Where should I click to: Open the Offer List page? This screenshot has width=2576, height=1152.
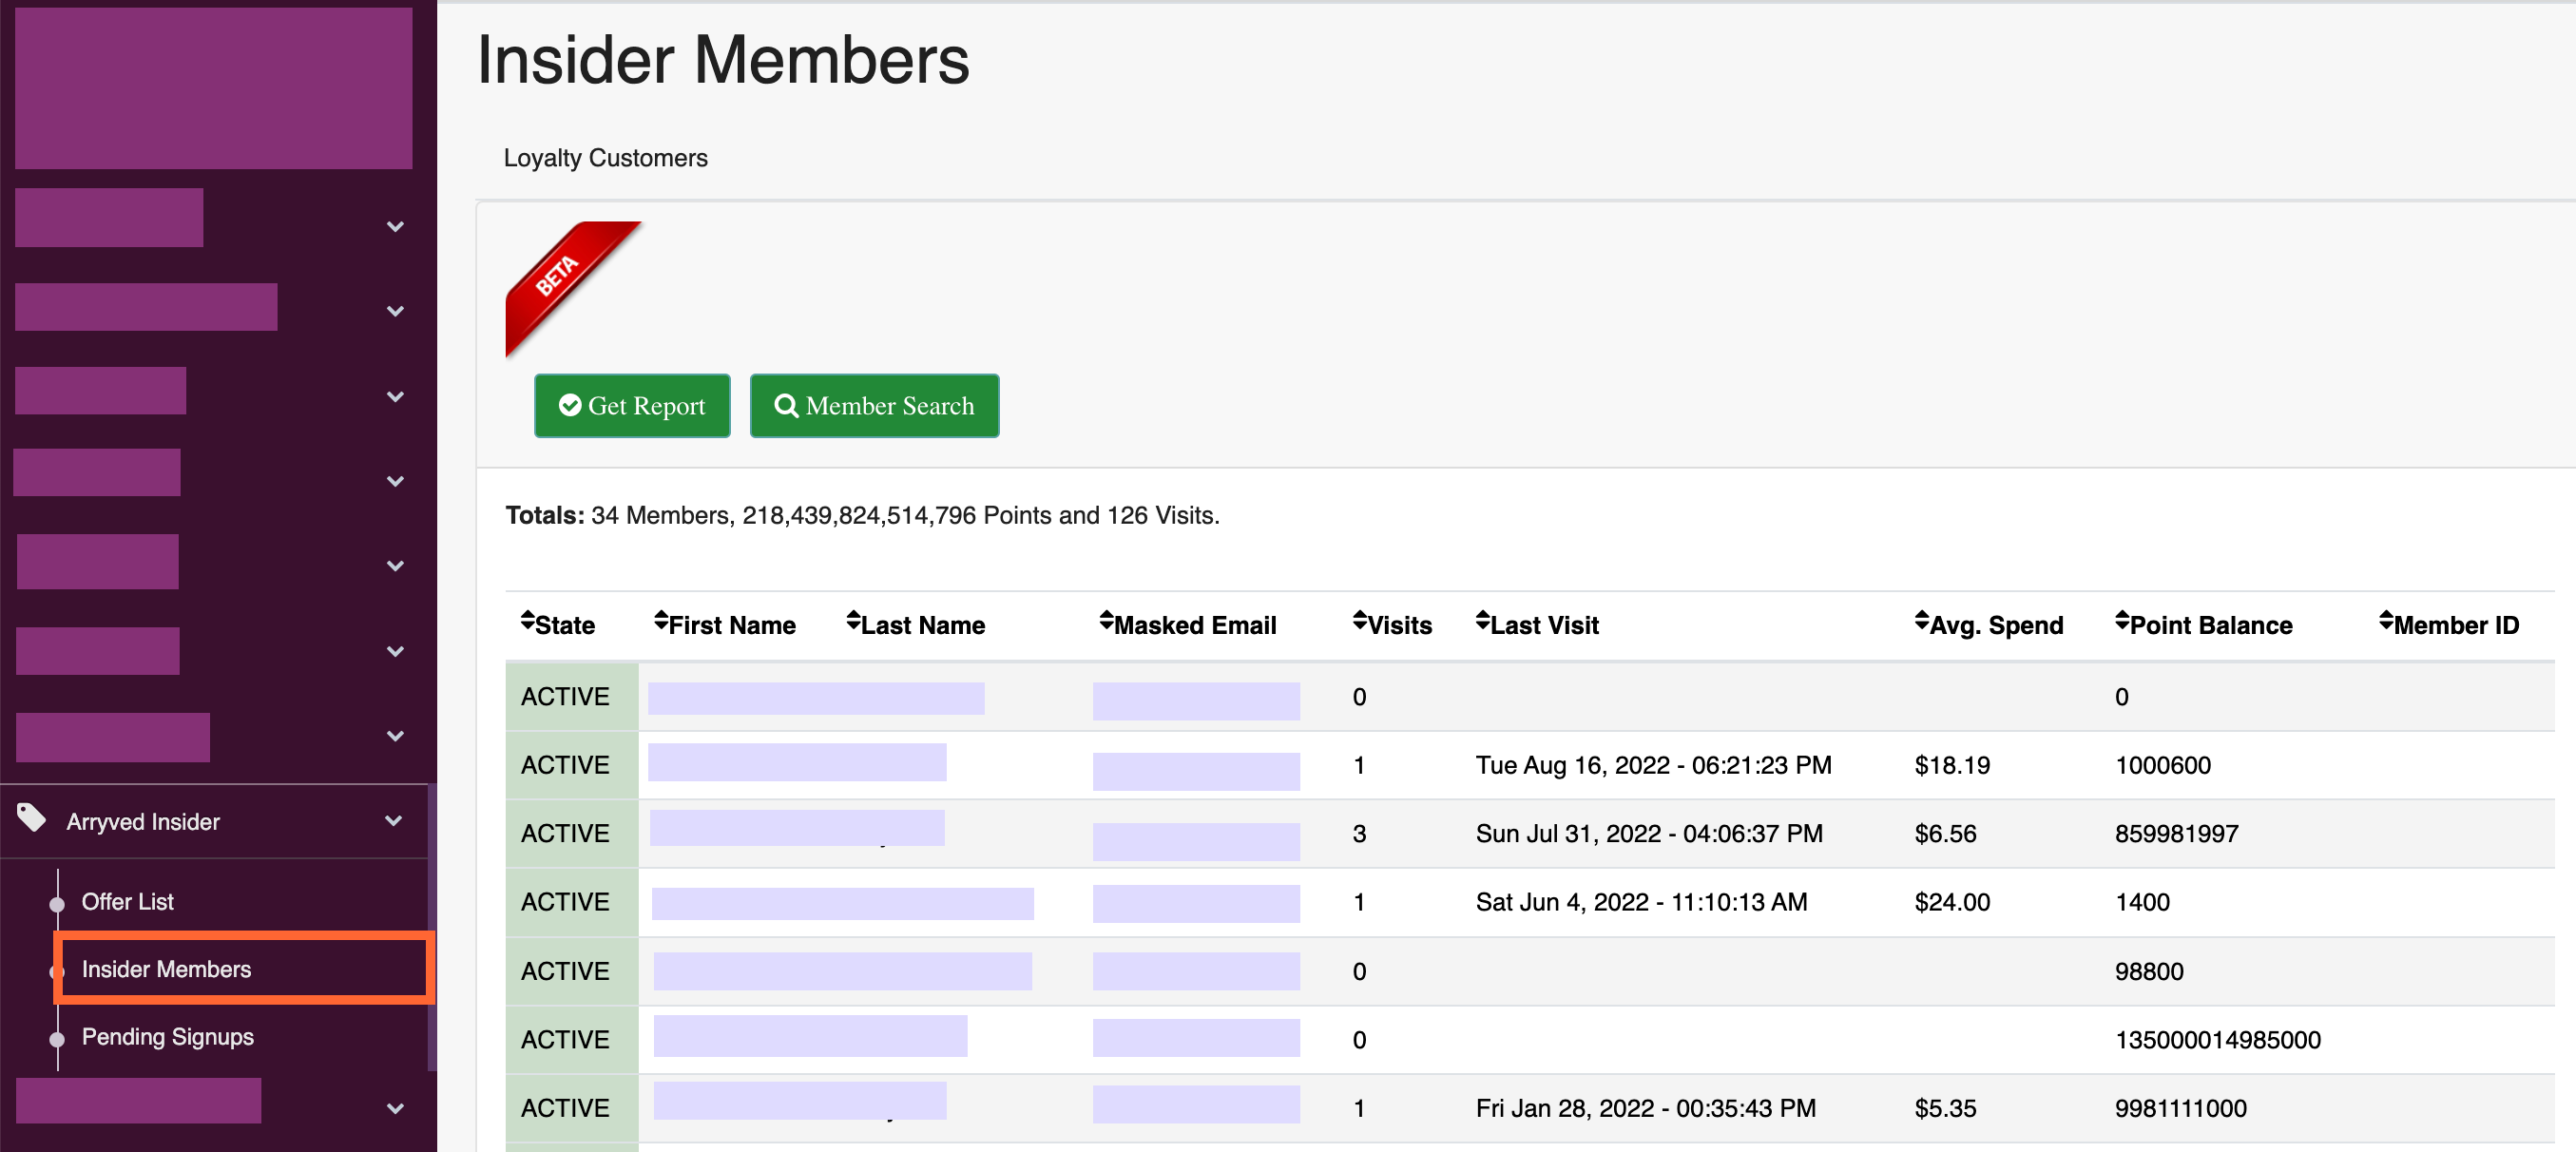[x=127, y=901]
